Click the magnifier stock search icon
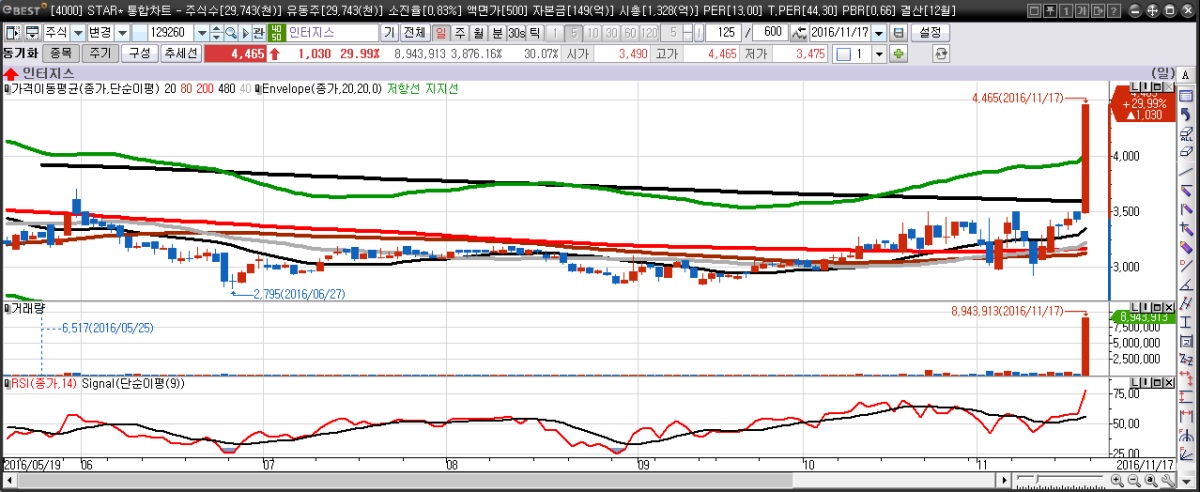The width and height of the screenshot is (1200, 492). (x=230, y=33)
